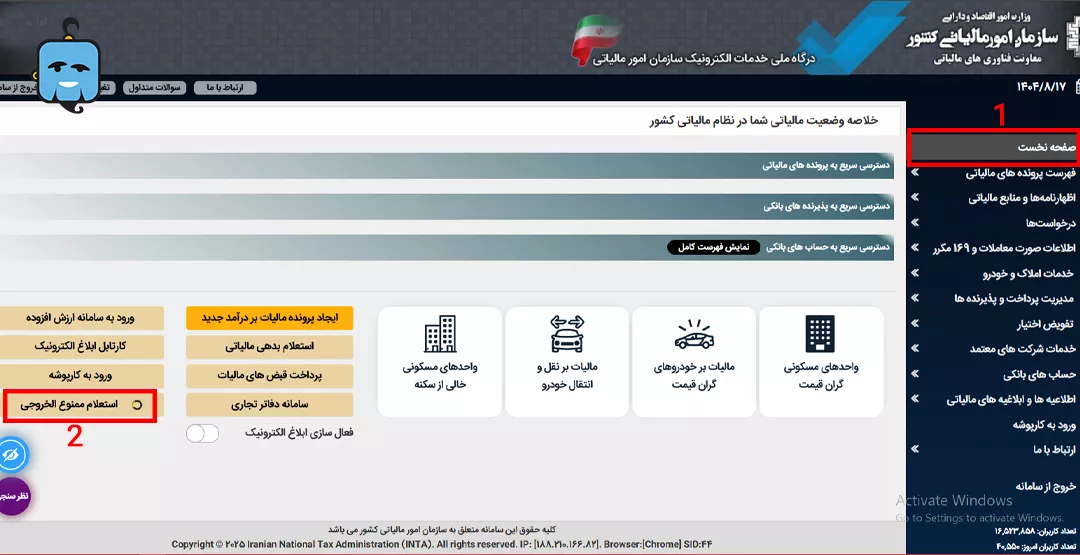Select the vehicle transfer tax car icon
Image resolution: width=1080 pixels, height=555 pixels.
pos(567,333)
